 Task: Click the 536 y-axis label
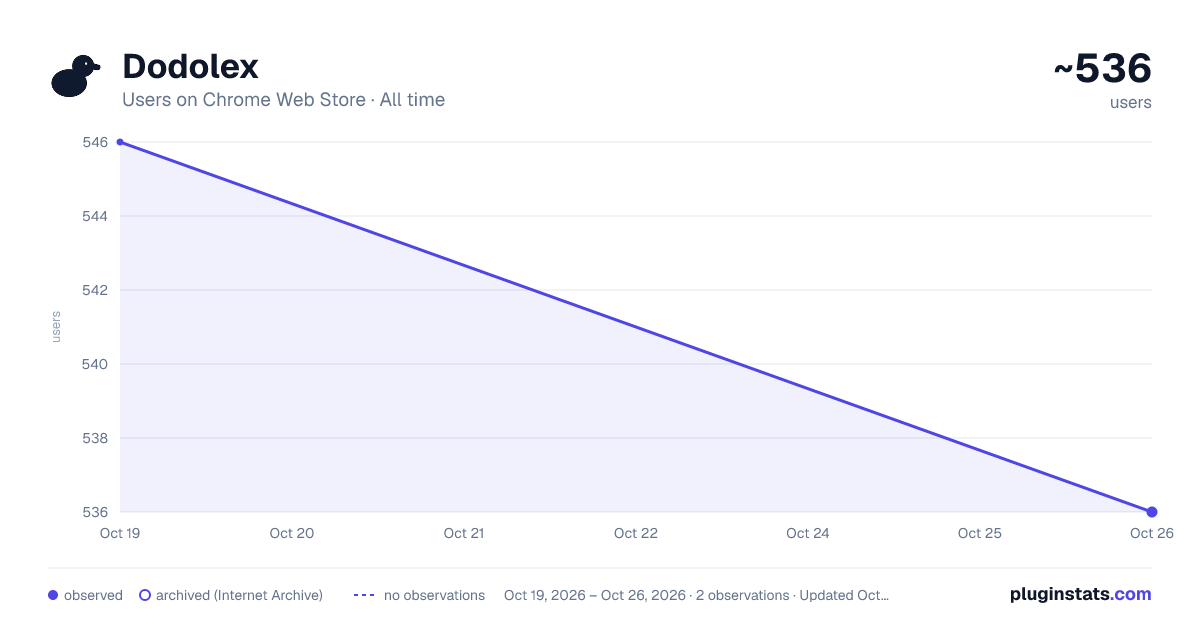pos(95,512)
